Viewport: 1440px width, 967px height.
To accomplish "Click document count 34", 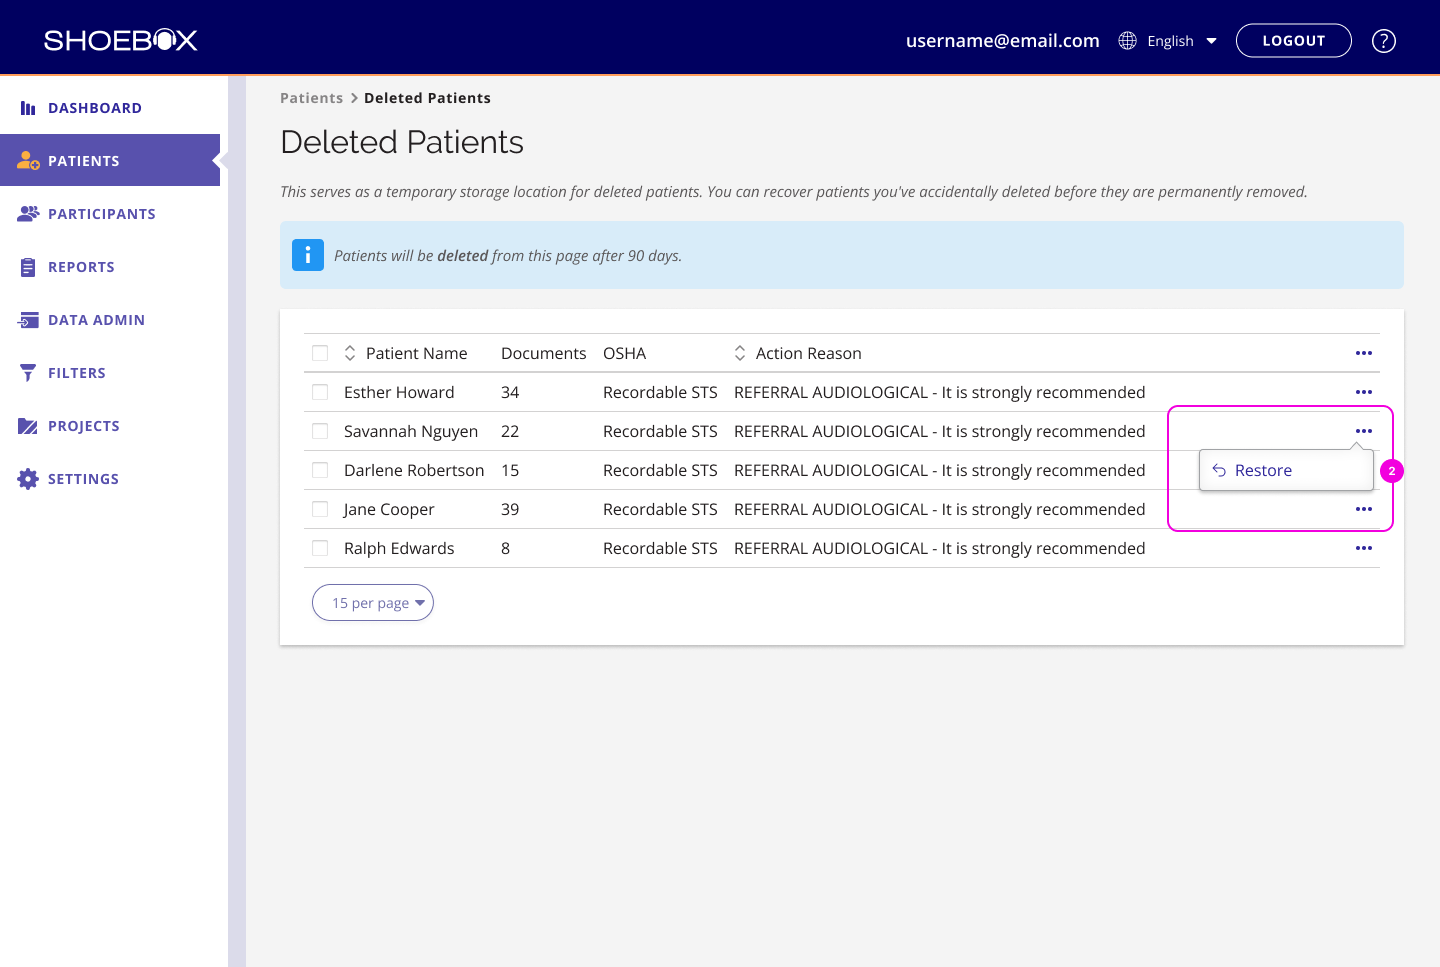I will tap(510, 392).
